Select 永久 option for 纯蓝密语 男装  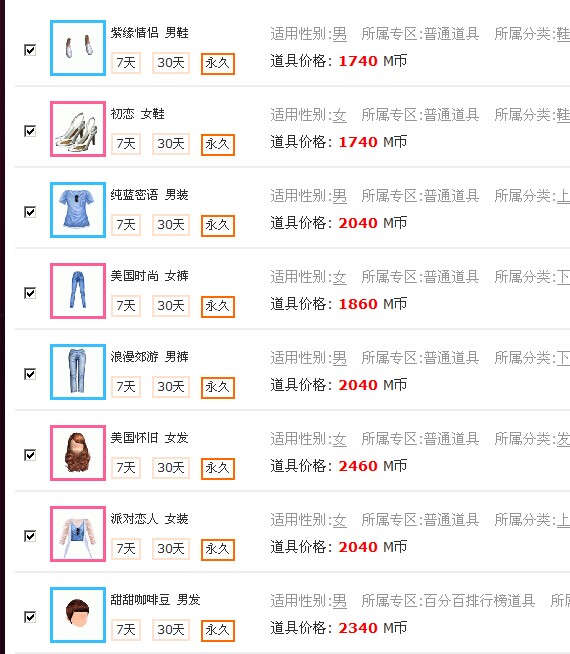218,226
